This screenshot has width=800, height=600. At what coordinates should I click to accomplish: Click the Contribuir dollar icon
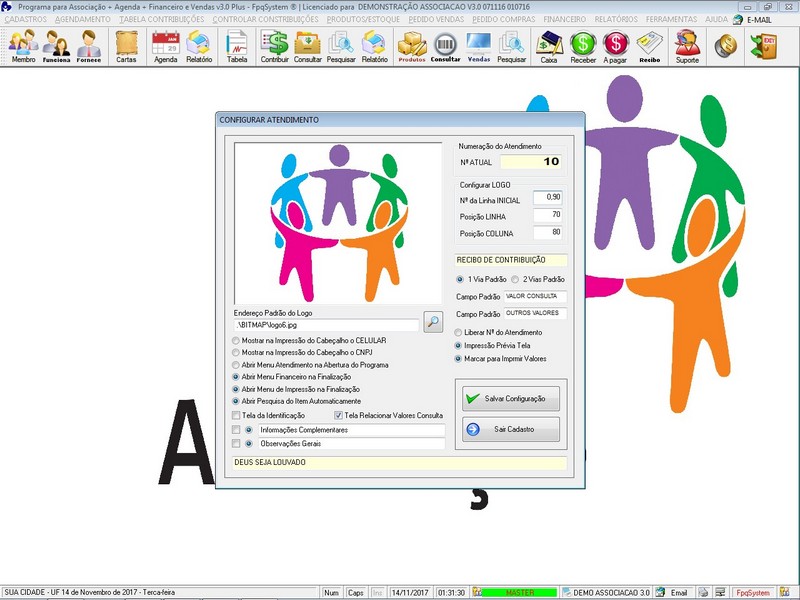tap(274, 46)
